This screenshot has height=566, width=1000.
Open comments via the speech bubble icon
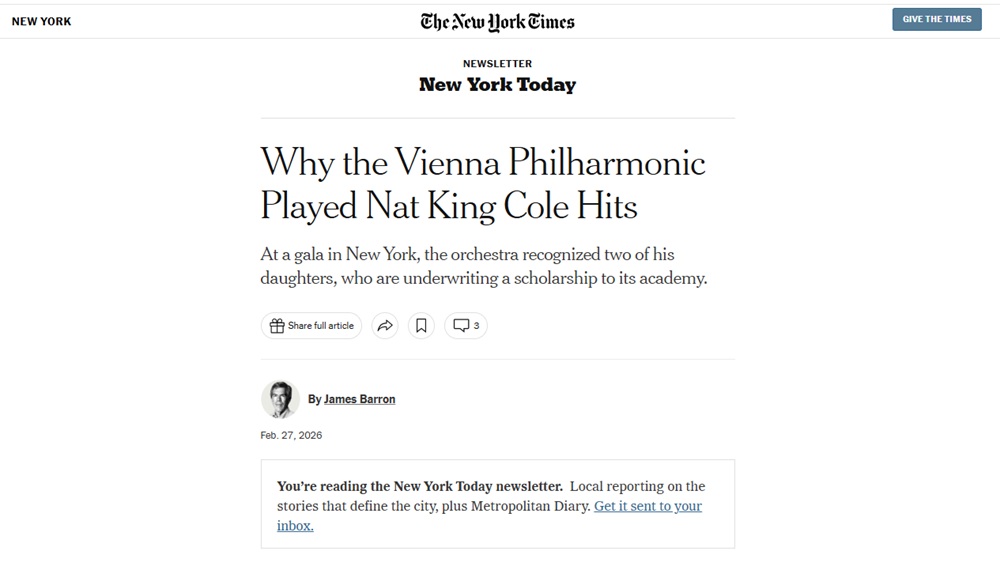(x=461, y=326)
